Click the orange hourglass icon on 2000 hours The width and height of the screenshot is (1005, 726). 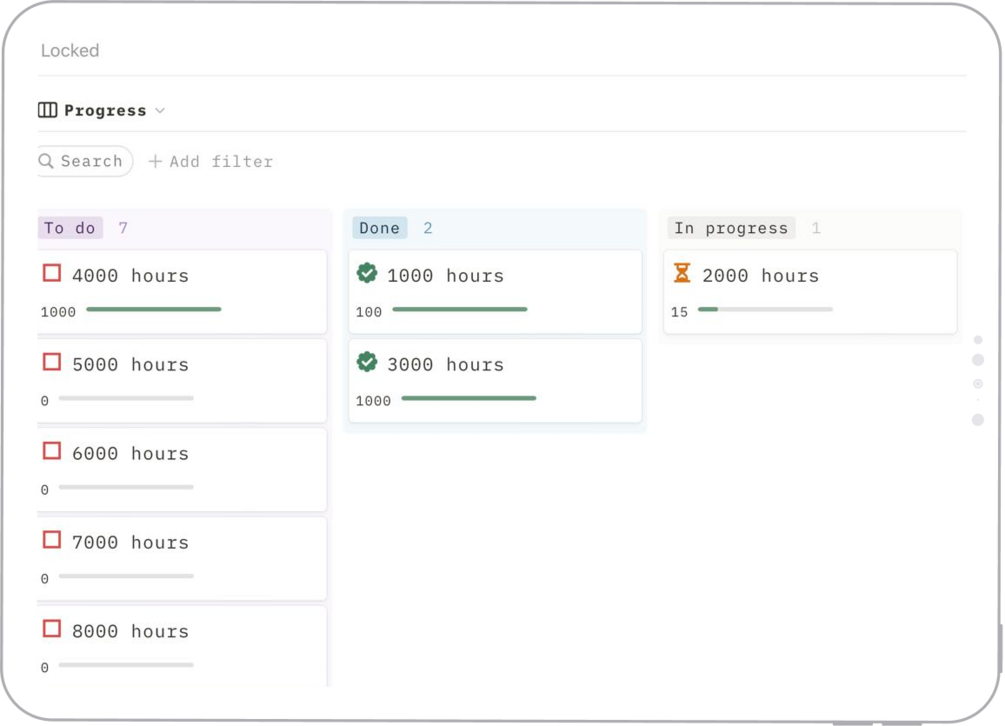(682, 273)
